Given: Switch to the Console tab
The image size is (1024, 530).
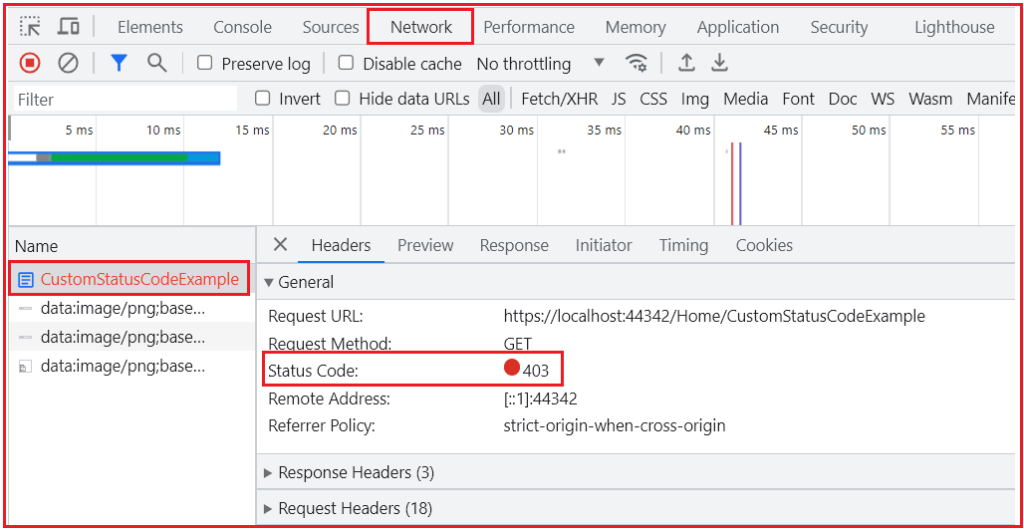Looking at the screenshot, I should pos(242,27).
